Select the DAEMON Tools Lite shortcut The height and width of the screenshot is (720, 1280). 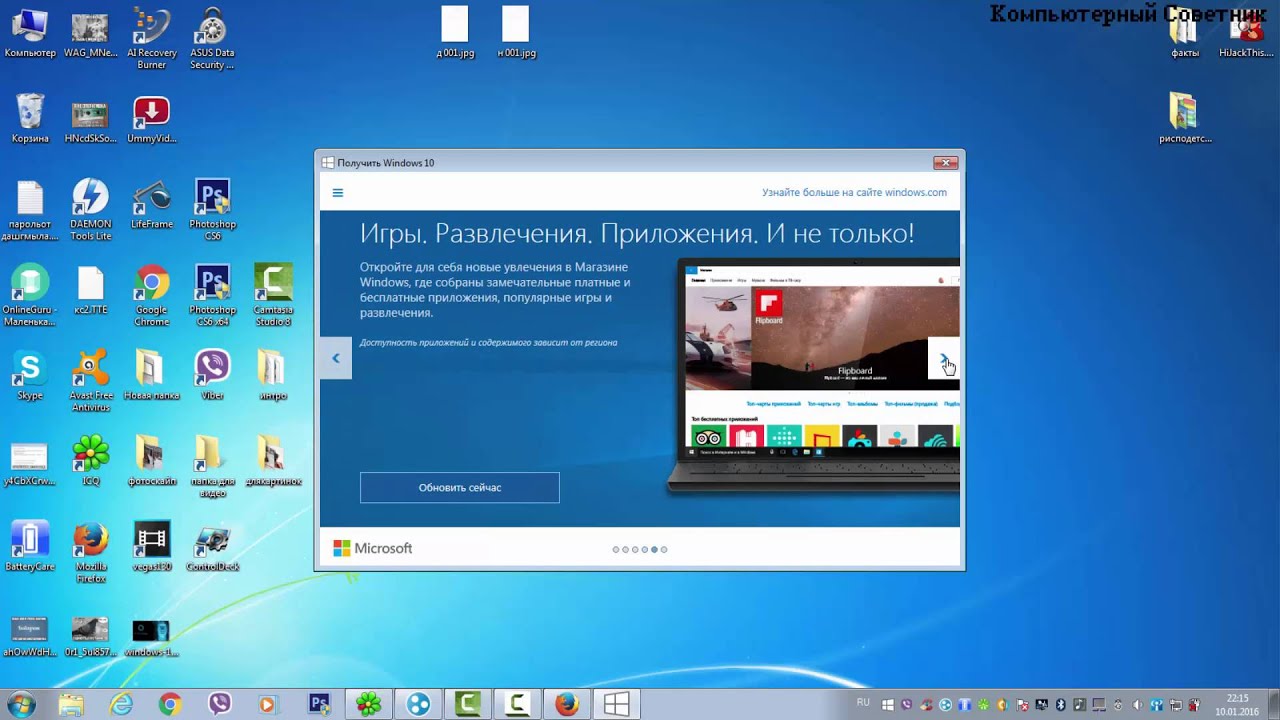91,210
